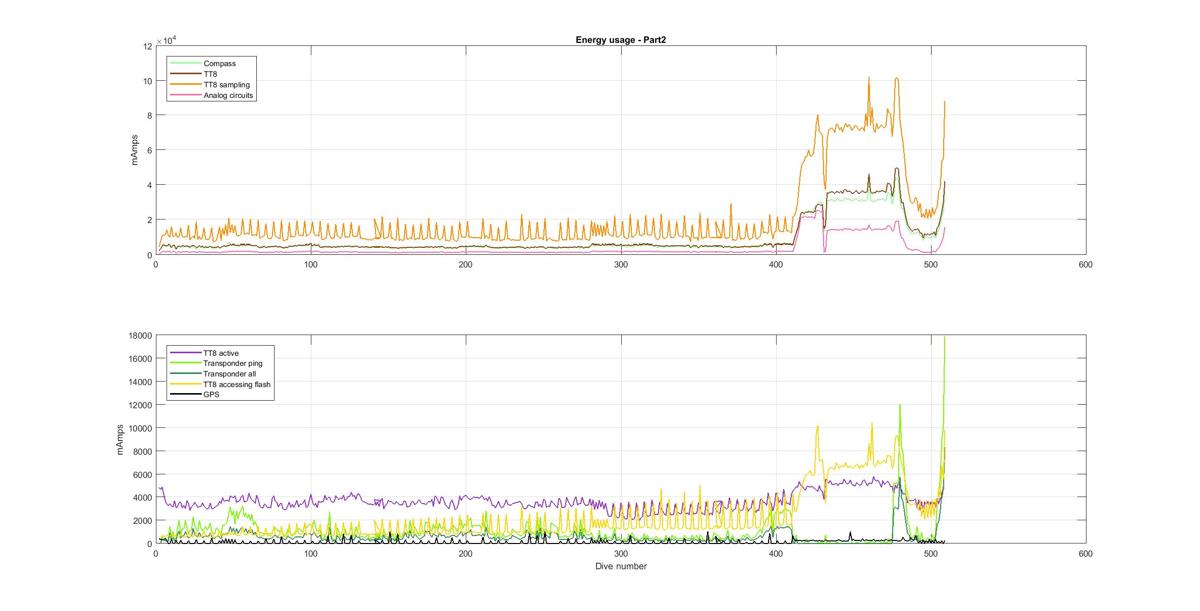Click the mAmps y-axis label on the bottom plot

coord(122,439)
